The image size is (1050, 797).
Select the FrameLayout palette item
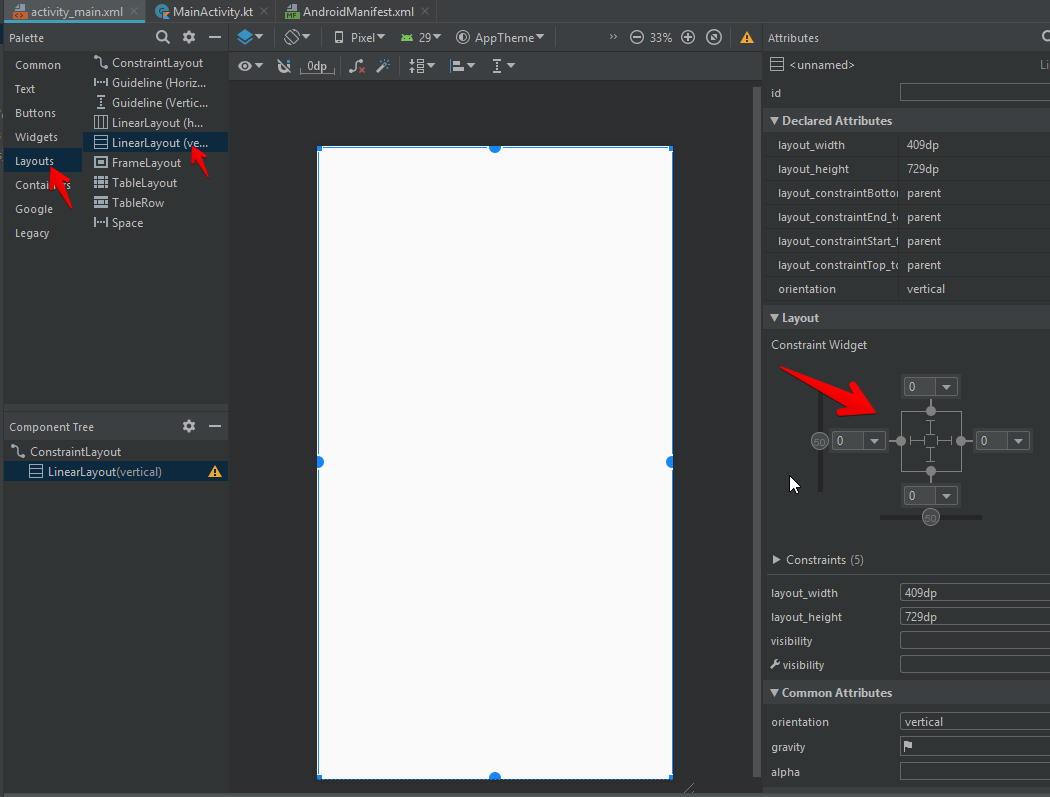(146, 163)
